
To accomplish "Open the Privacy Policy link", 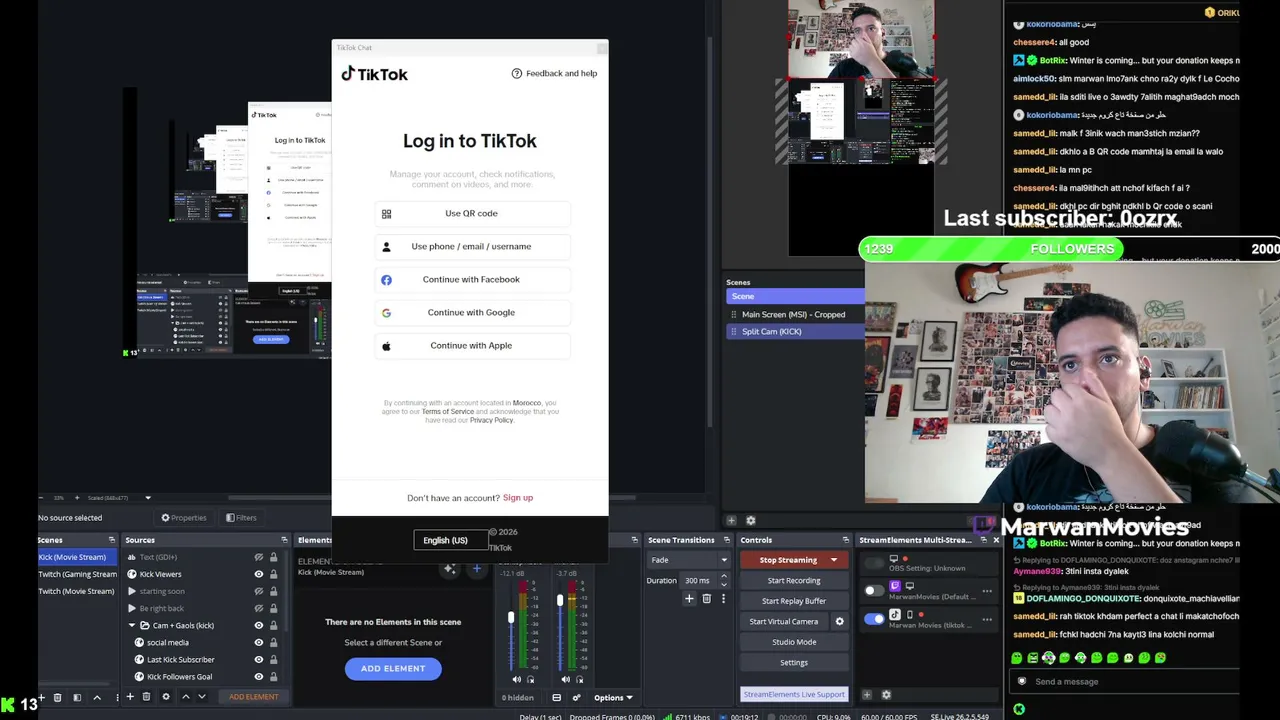I will 492,420.
